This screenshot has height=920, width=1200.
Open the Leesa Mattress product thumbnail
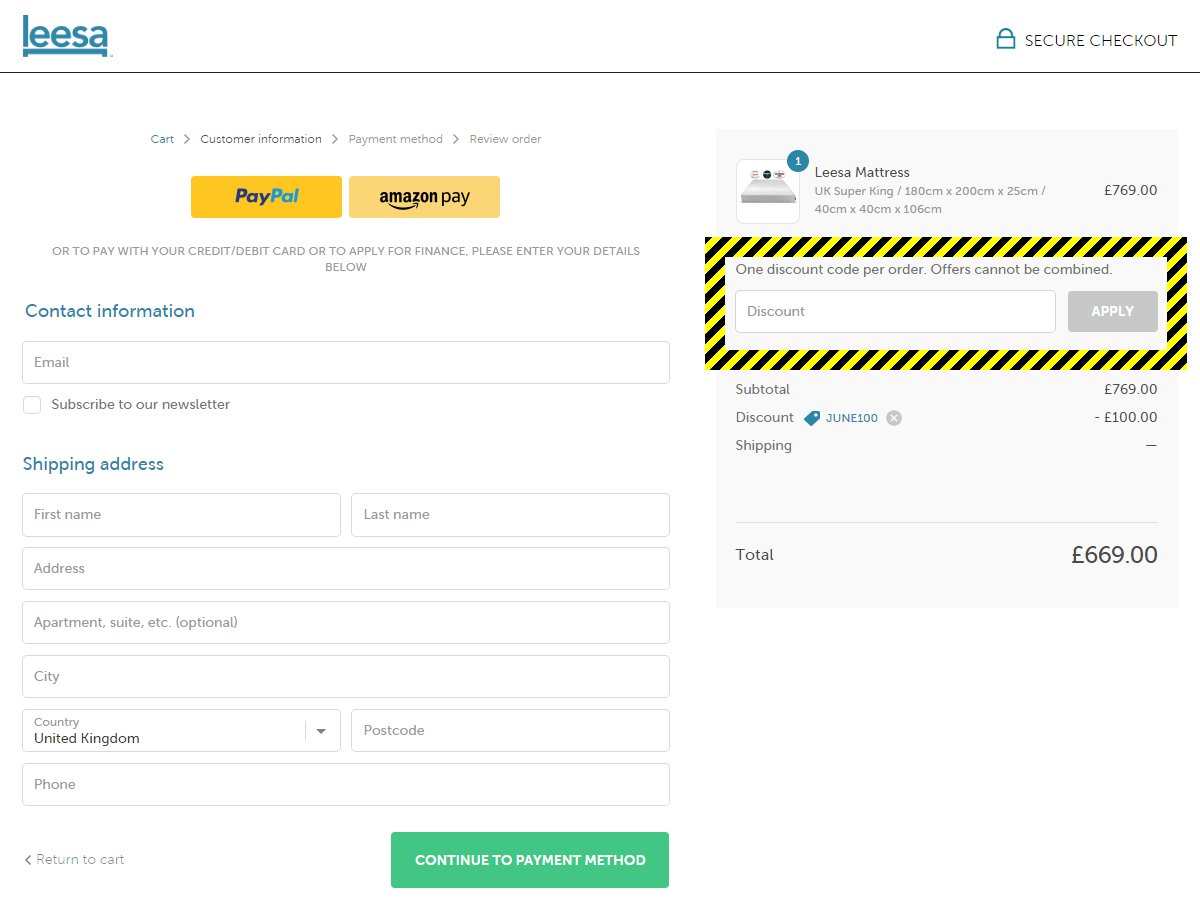[768, 191]
